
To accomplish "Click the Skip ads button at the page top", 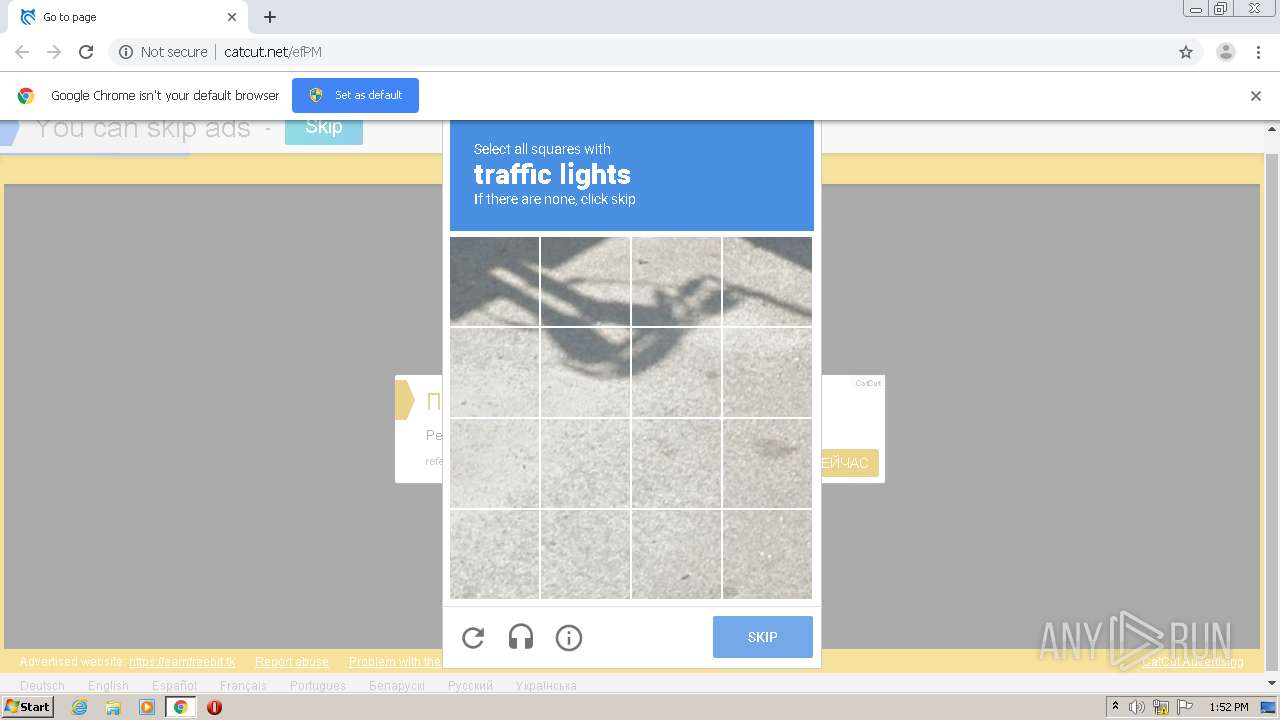I will [324, 128].
